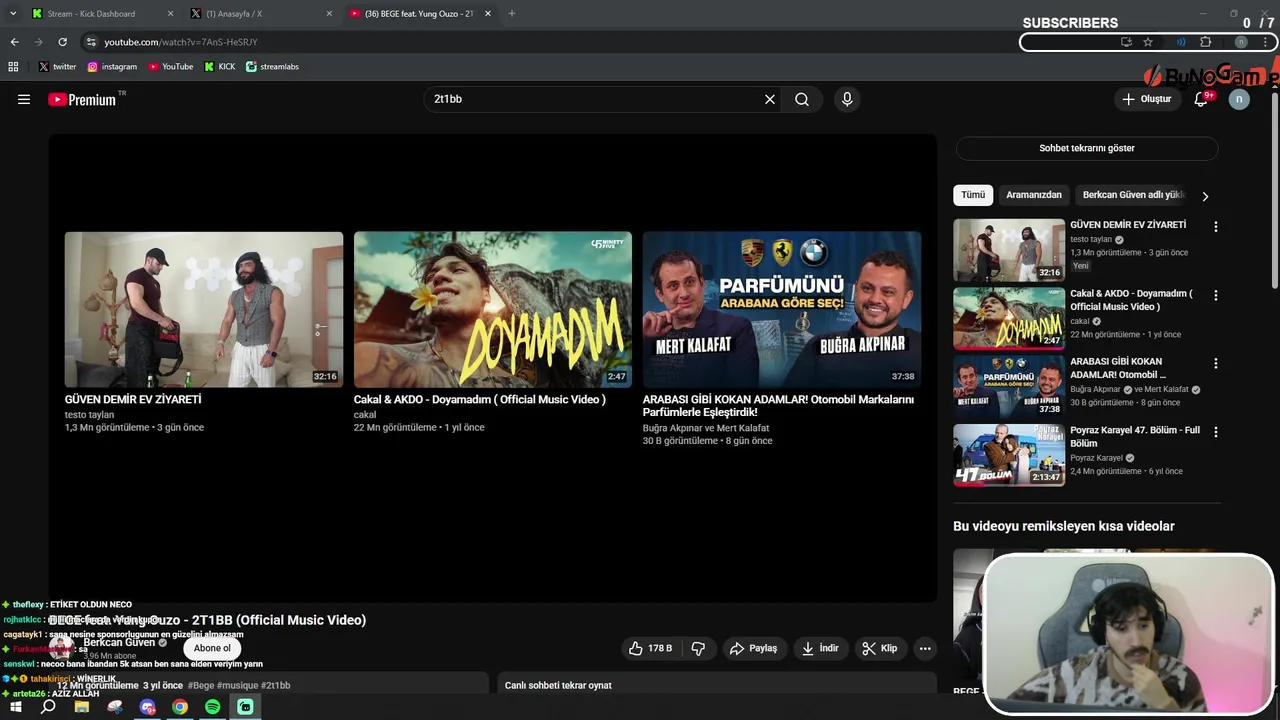Viewport: 1280px width, 720px height.
Task: Start voice search with microphone icon
Action: coord(847,99)
